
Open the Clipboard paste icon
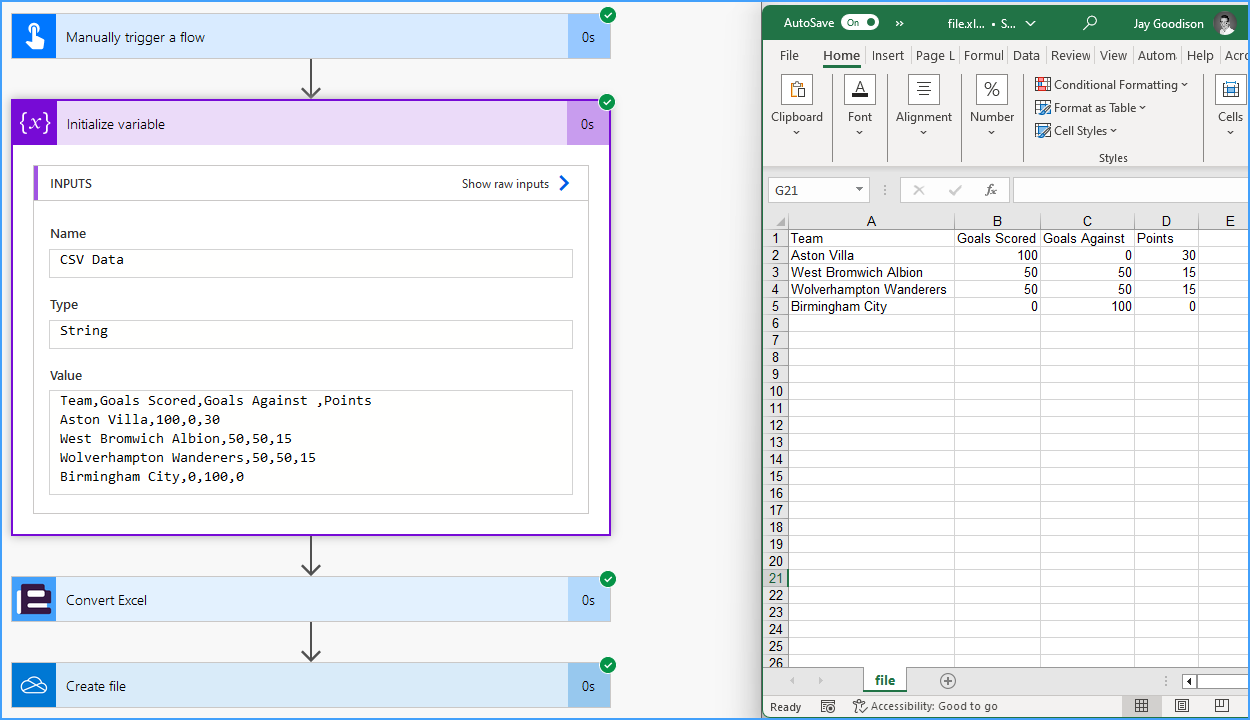pos(797,90)
